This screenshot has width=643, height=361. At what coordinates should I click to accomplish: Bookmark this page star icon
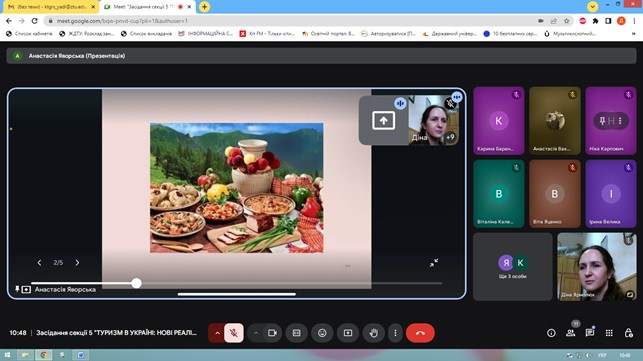coord(567,21)
